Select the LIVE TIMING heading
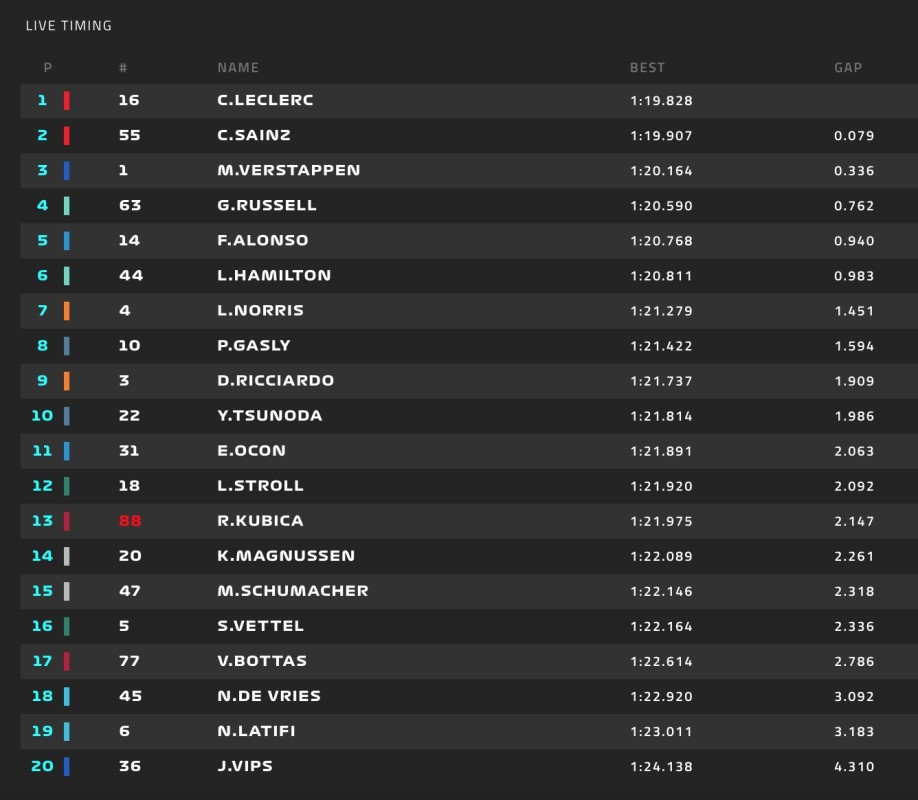This screenshot has width=918, height=800. click(x=68, y=26)
